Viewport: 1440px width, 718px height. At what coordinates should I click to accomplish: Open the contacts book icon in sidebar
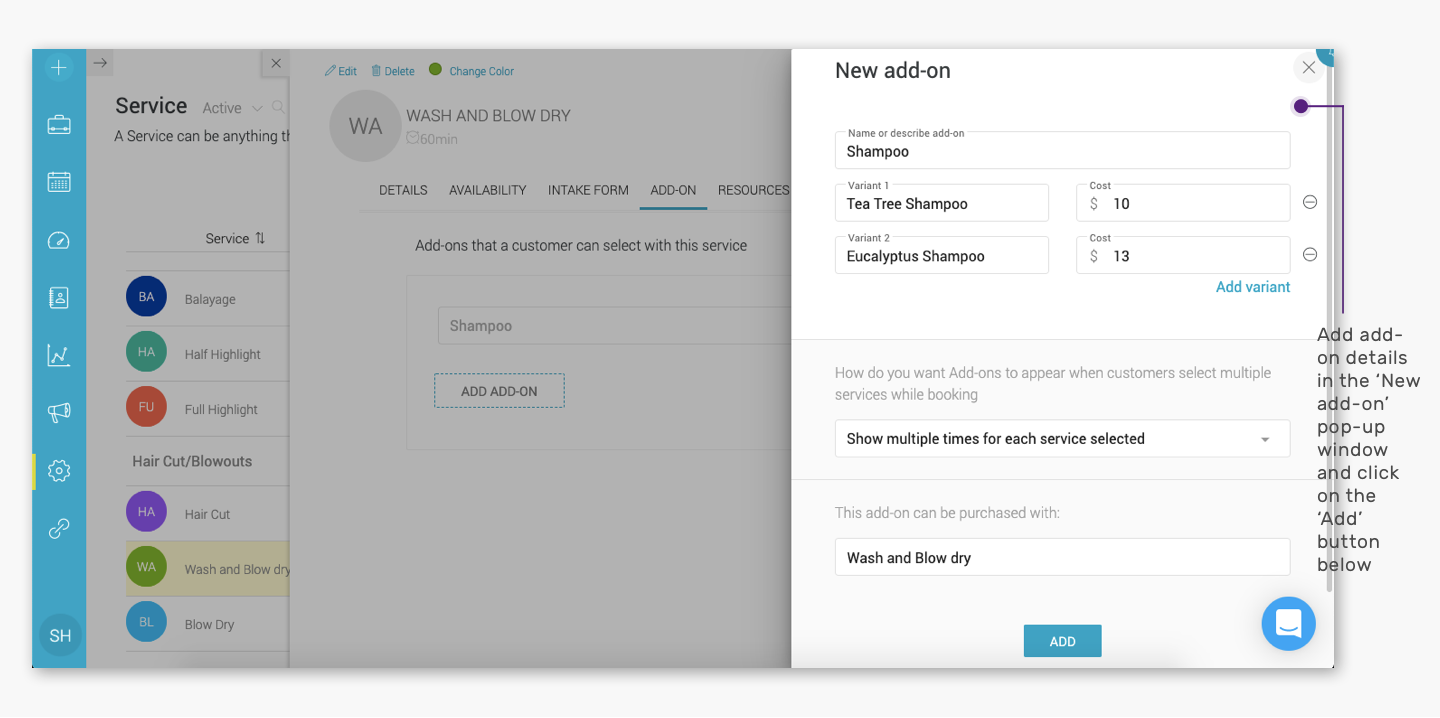tap(59, 297)
